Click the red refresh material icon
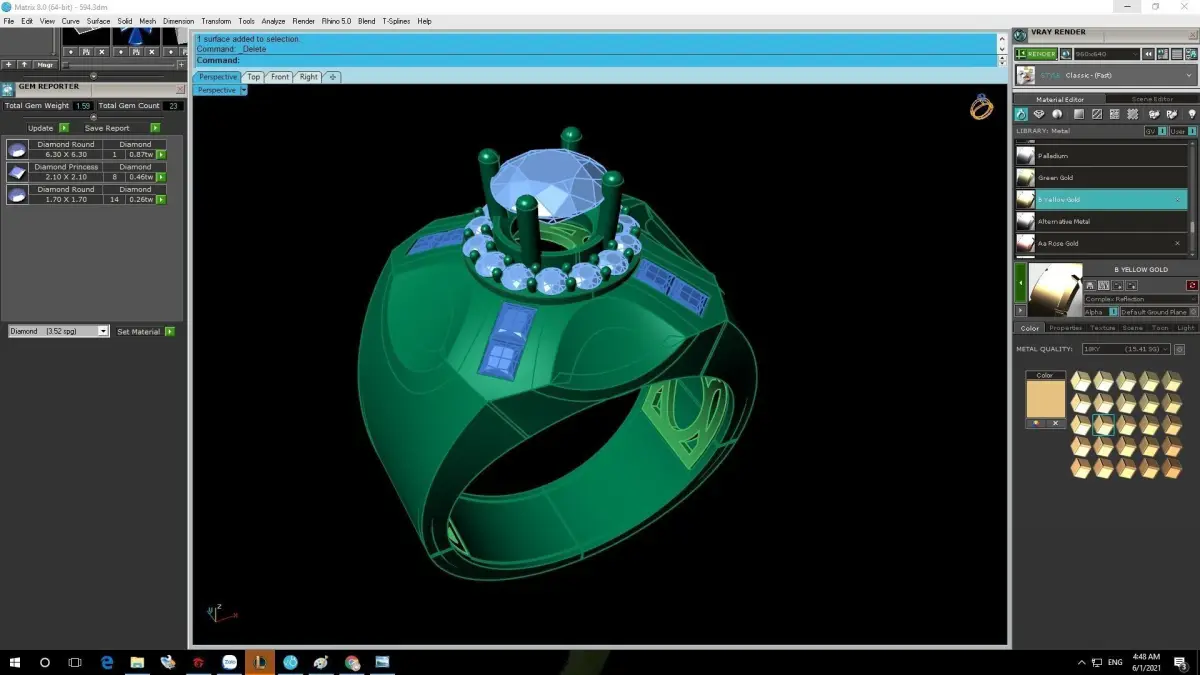Image resolution: width=1200 pixels, height=675 pixels. coord(1191,285)
